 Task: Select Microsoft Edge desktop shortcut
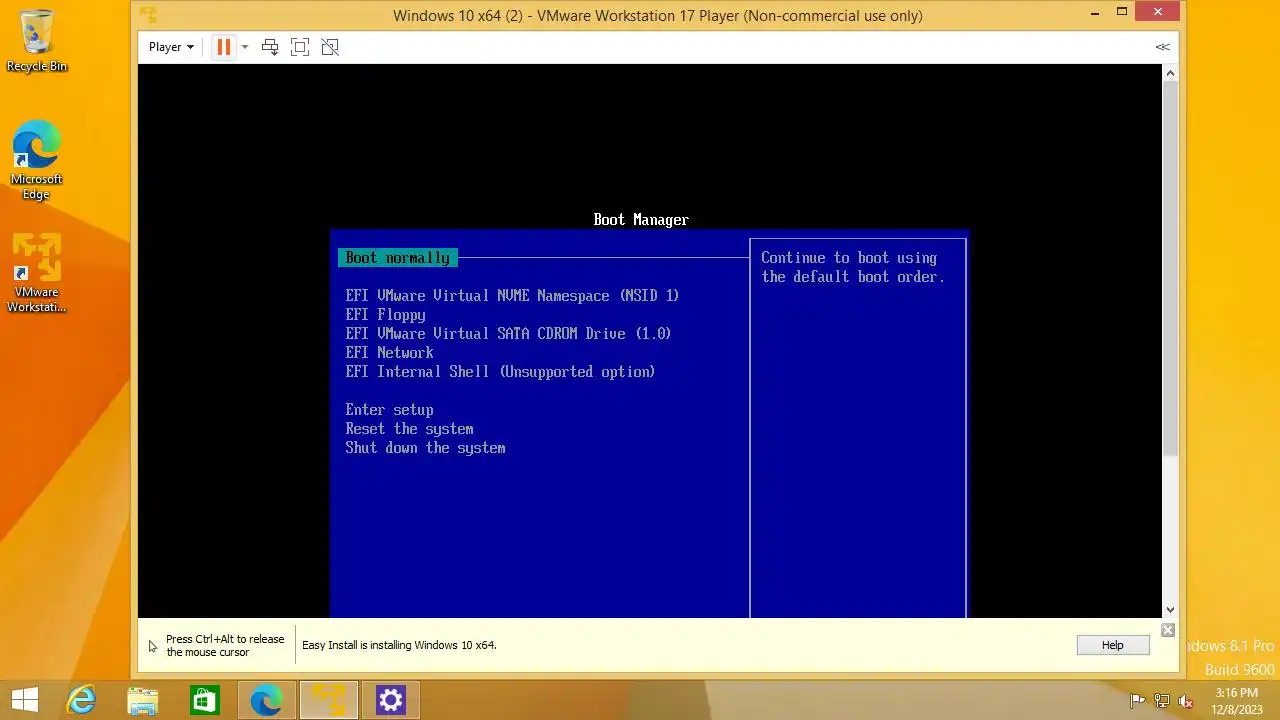click(x=37, y=160)
